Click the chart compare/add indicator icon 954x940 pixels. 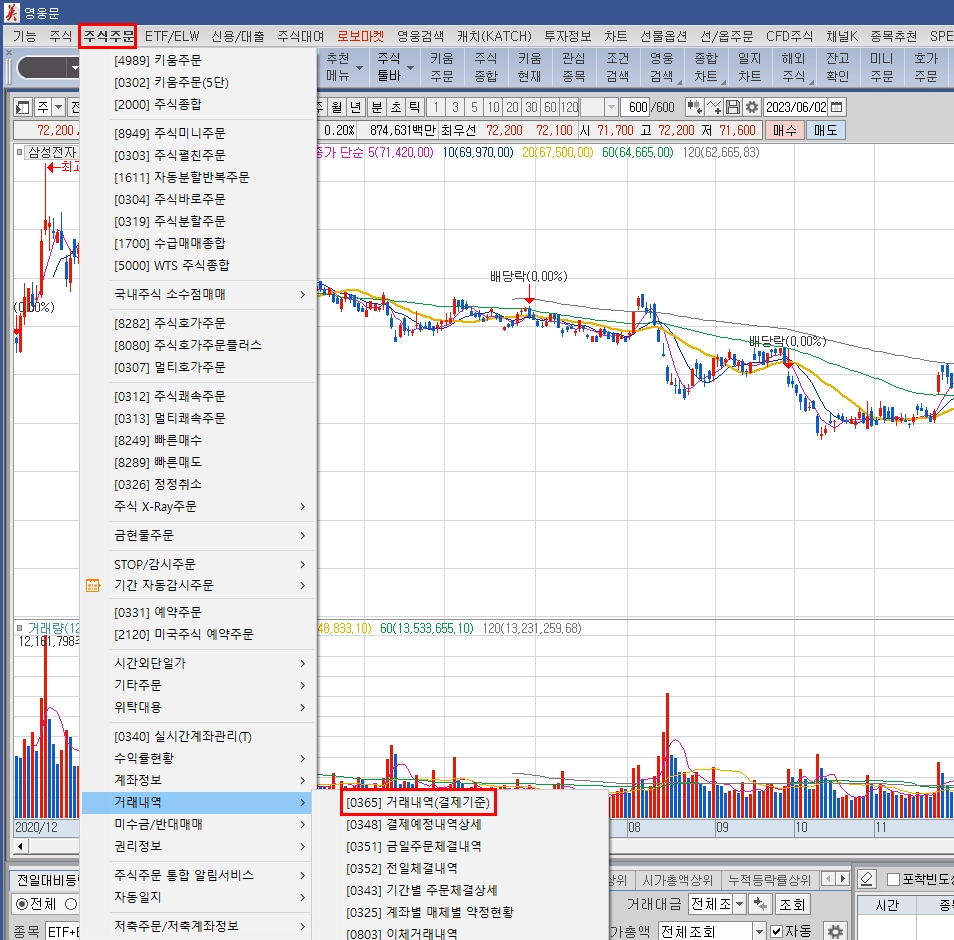click(x=694, y=107)
